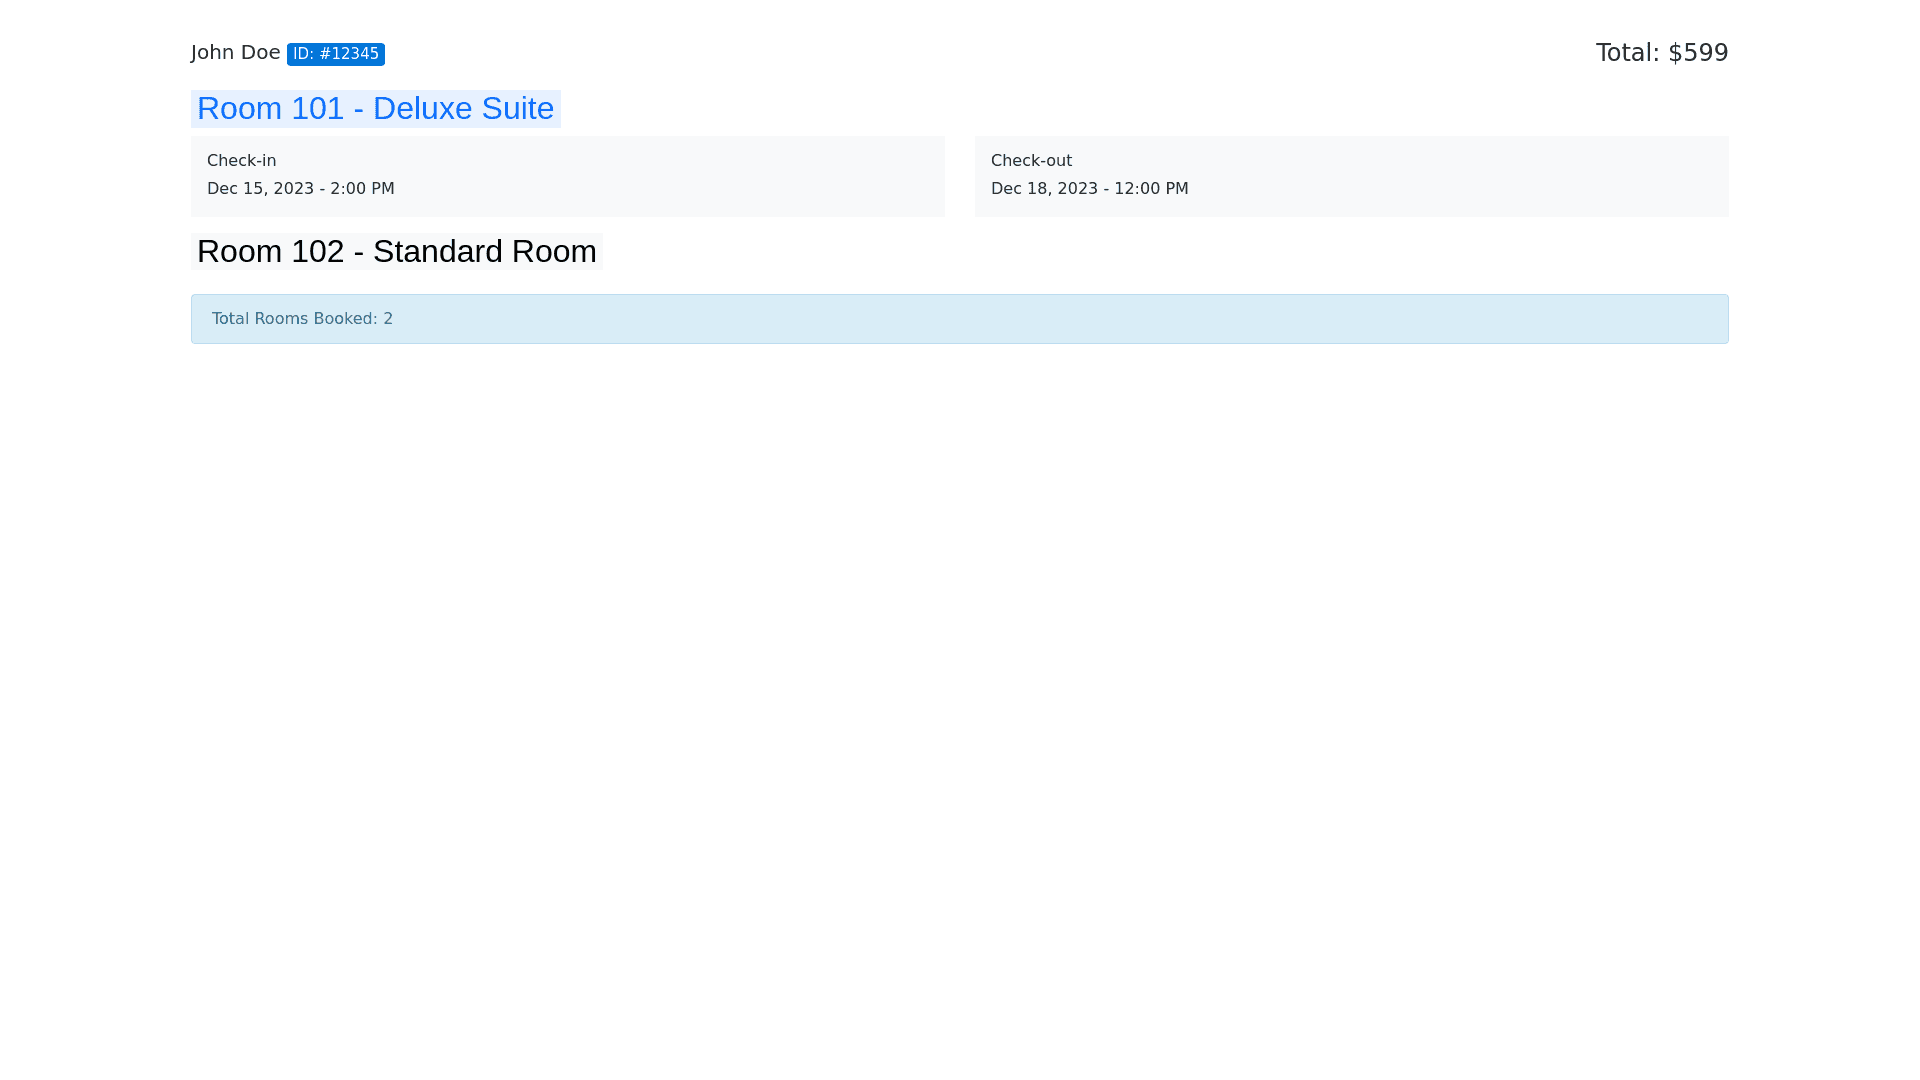
Task: Click the ID: #12345 badge
Action: pyautogui.click(x=335, y=54)
